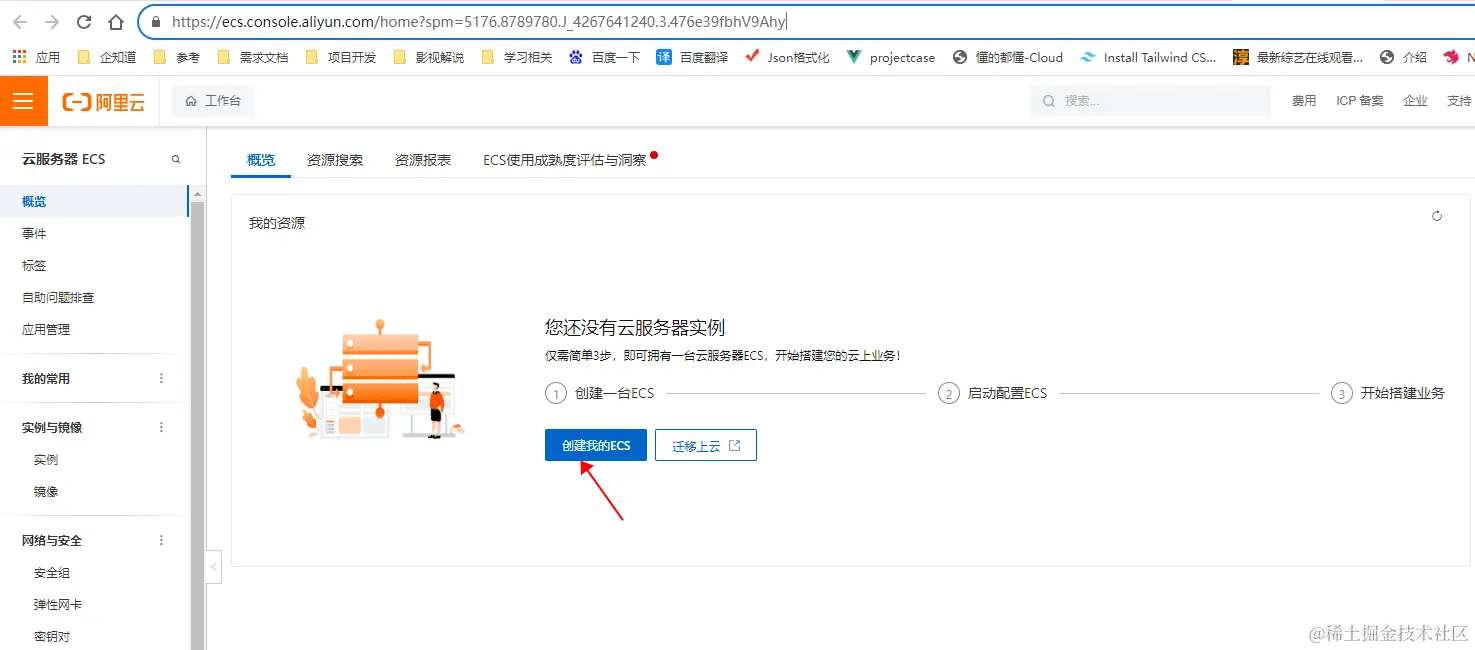Switch to the 资源搜索 tab

335,160
